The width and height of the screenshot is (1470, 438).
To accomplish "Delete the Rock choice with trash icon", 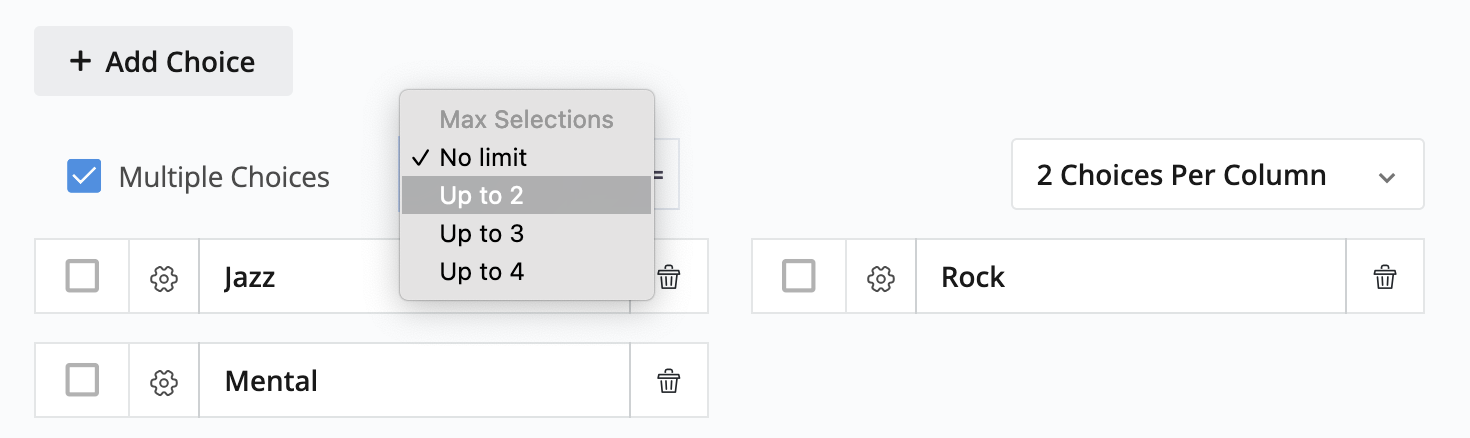I will pyautogui.click(x=1385, y=277).
